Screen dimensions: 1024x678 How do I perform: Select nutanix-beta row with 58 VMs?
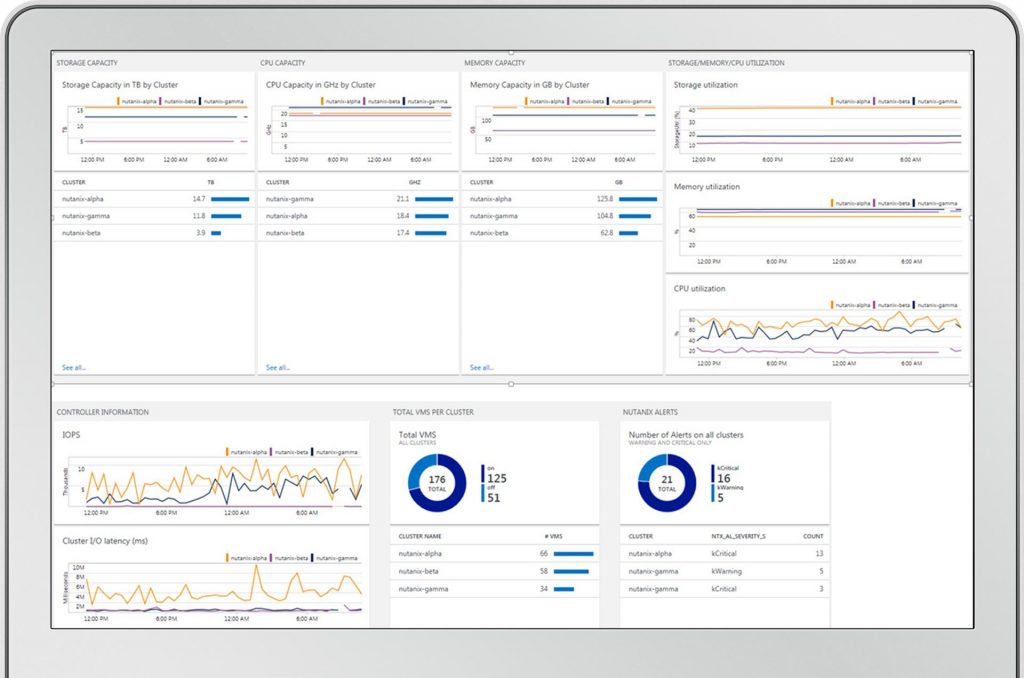[494, 572]
